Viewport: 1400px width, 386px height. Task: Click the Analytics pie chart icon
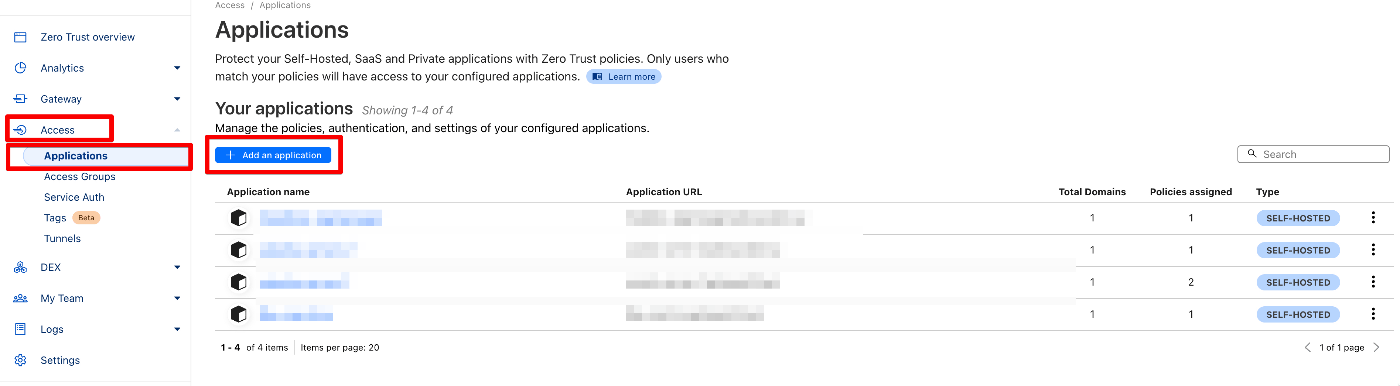pyautogui.click(x=20, y=68)
